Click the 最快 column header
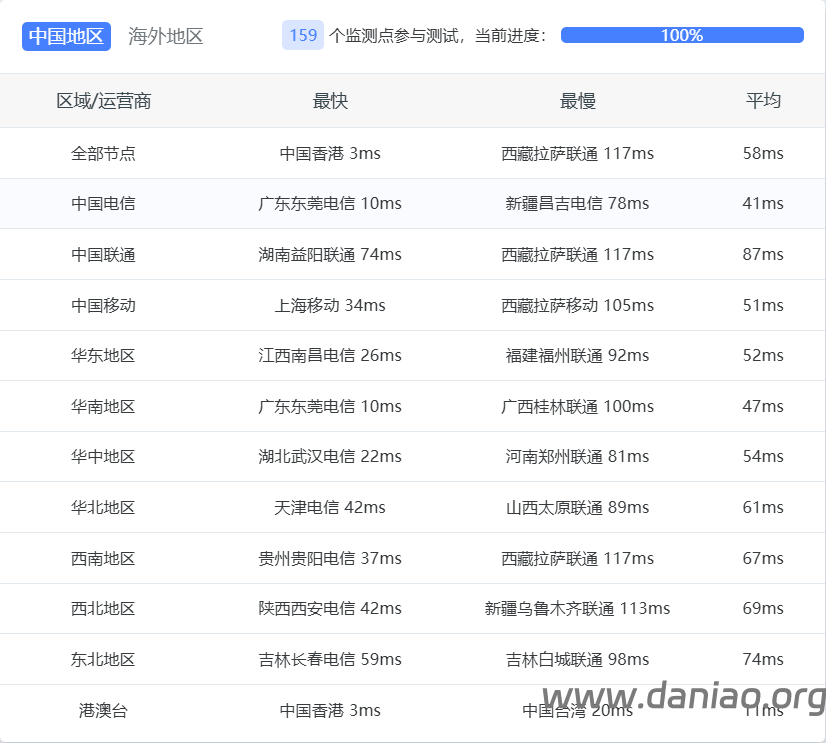Screen dimensions: 826x743 point(330,101)
